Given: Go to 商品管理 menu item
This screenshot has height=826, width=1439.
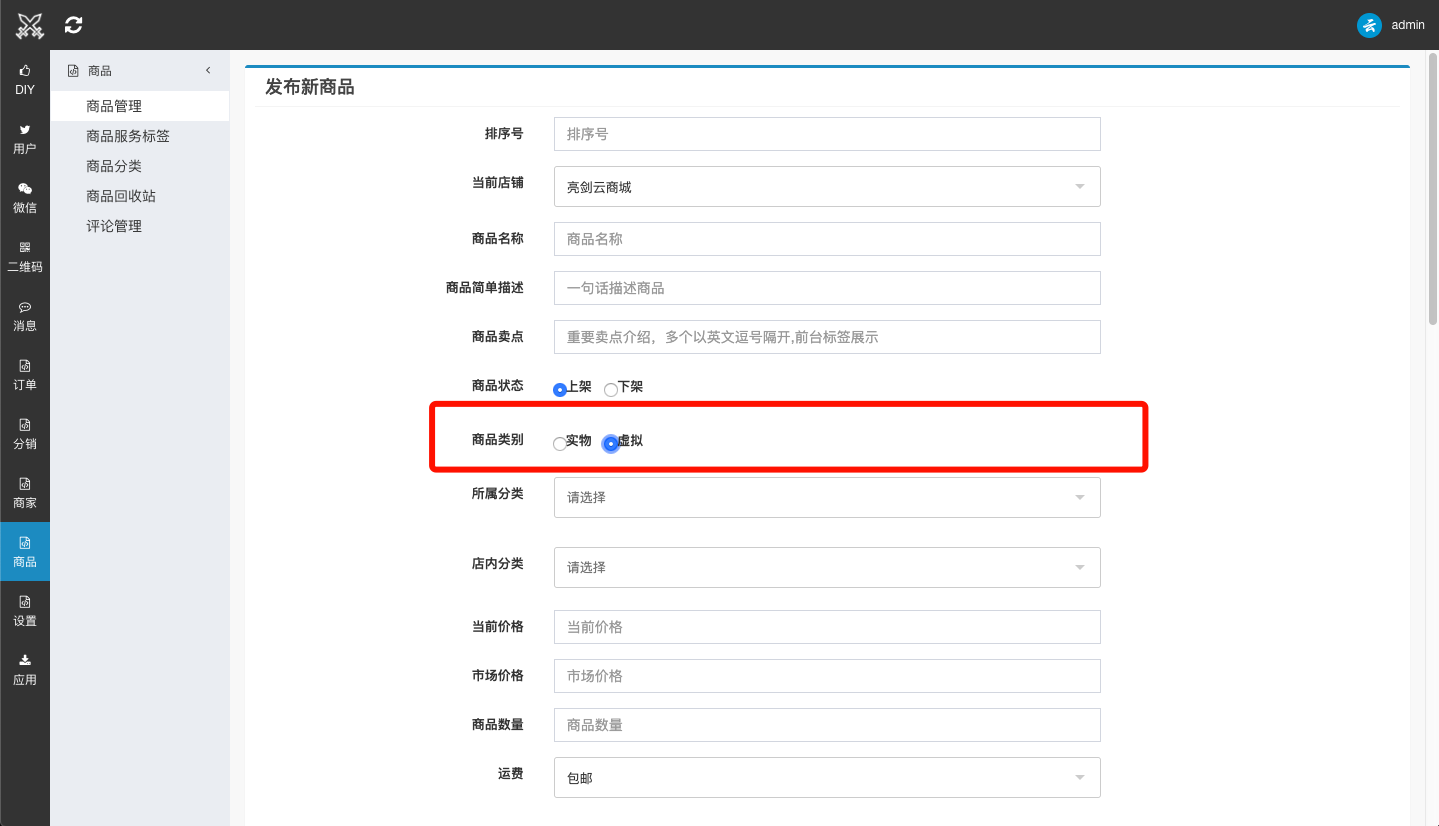Looking at the screenshot, I should [140, 106].
